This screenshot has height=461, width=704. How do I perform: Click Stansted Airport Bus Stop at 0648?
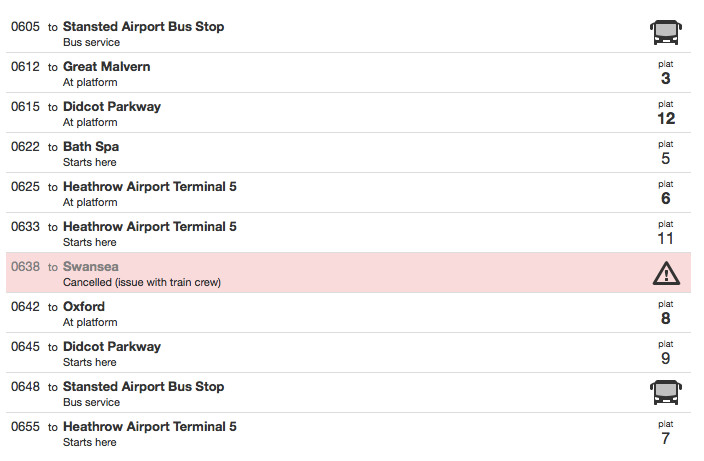pos(143,387)
